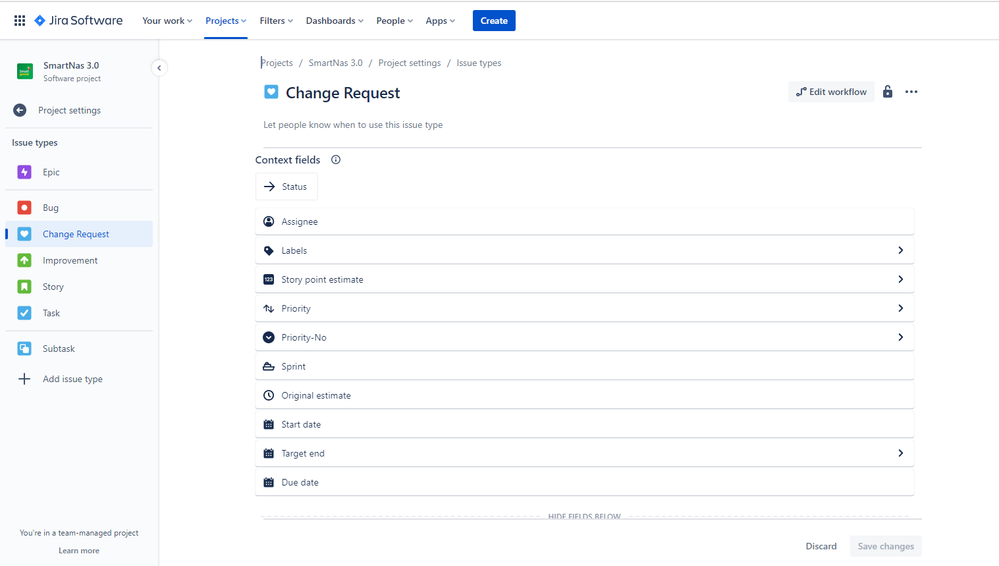Click the Learn more link

click(x=79, y=551)
